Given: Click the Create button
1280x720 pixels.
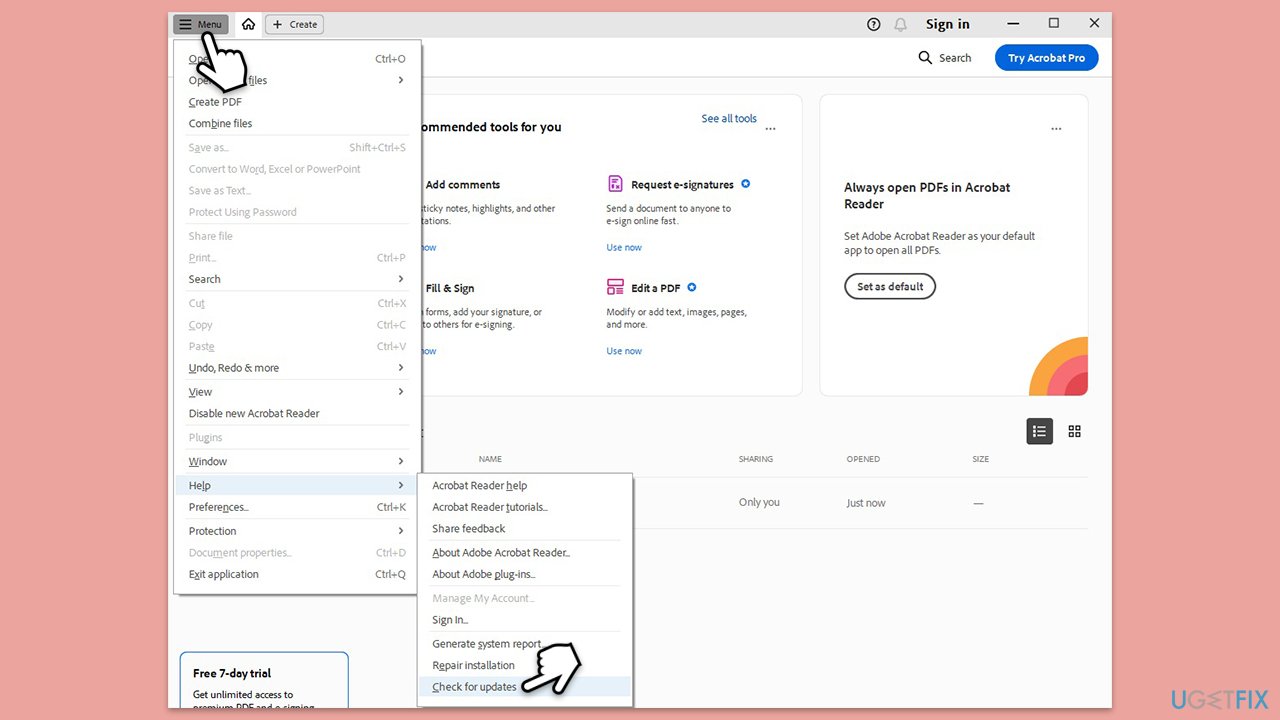Looking at the screenshot, I should pos(294,24).
